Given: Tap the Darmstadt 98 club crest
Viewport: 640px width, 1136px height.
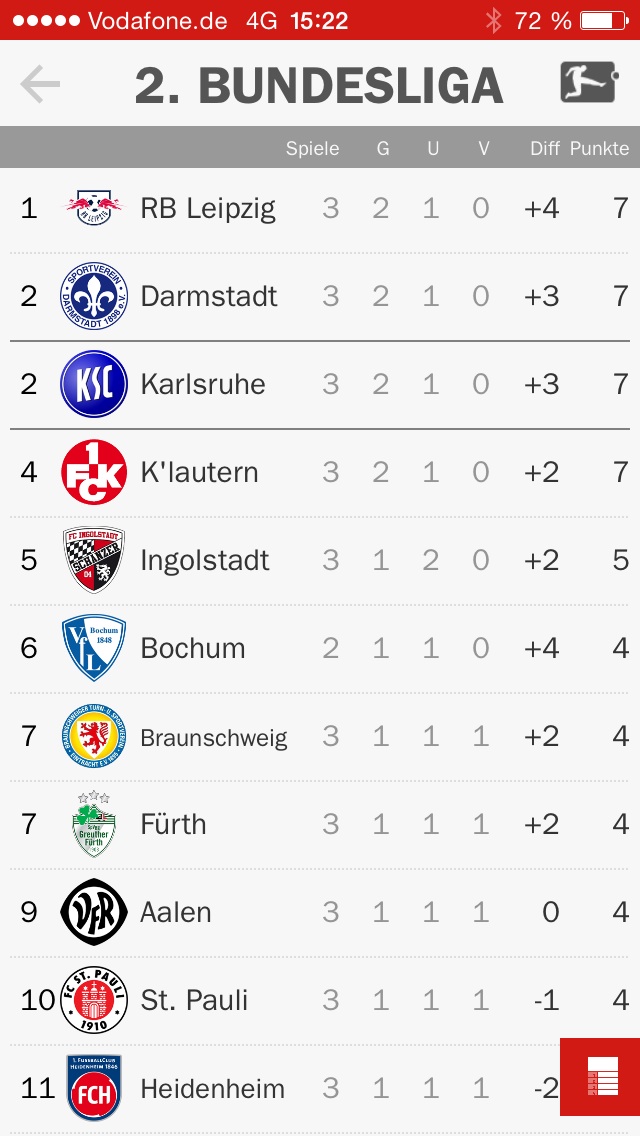Looking at the screenshot, I should [x=94, y=296].
